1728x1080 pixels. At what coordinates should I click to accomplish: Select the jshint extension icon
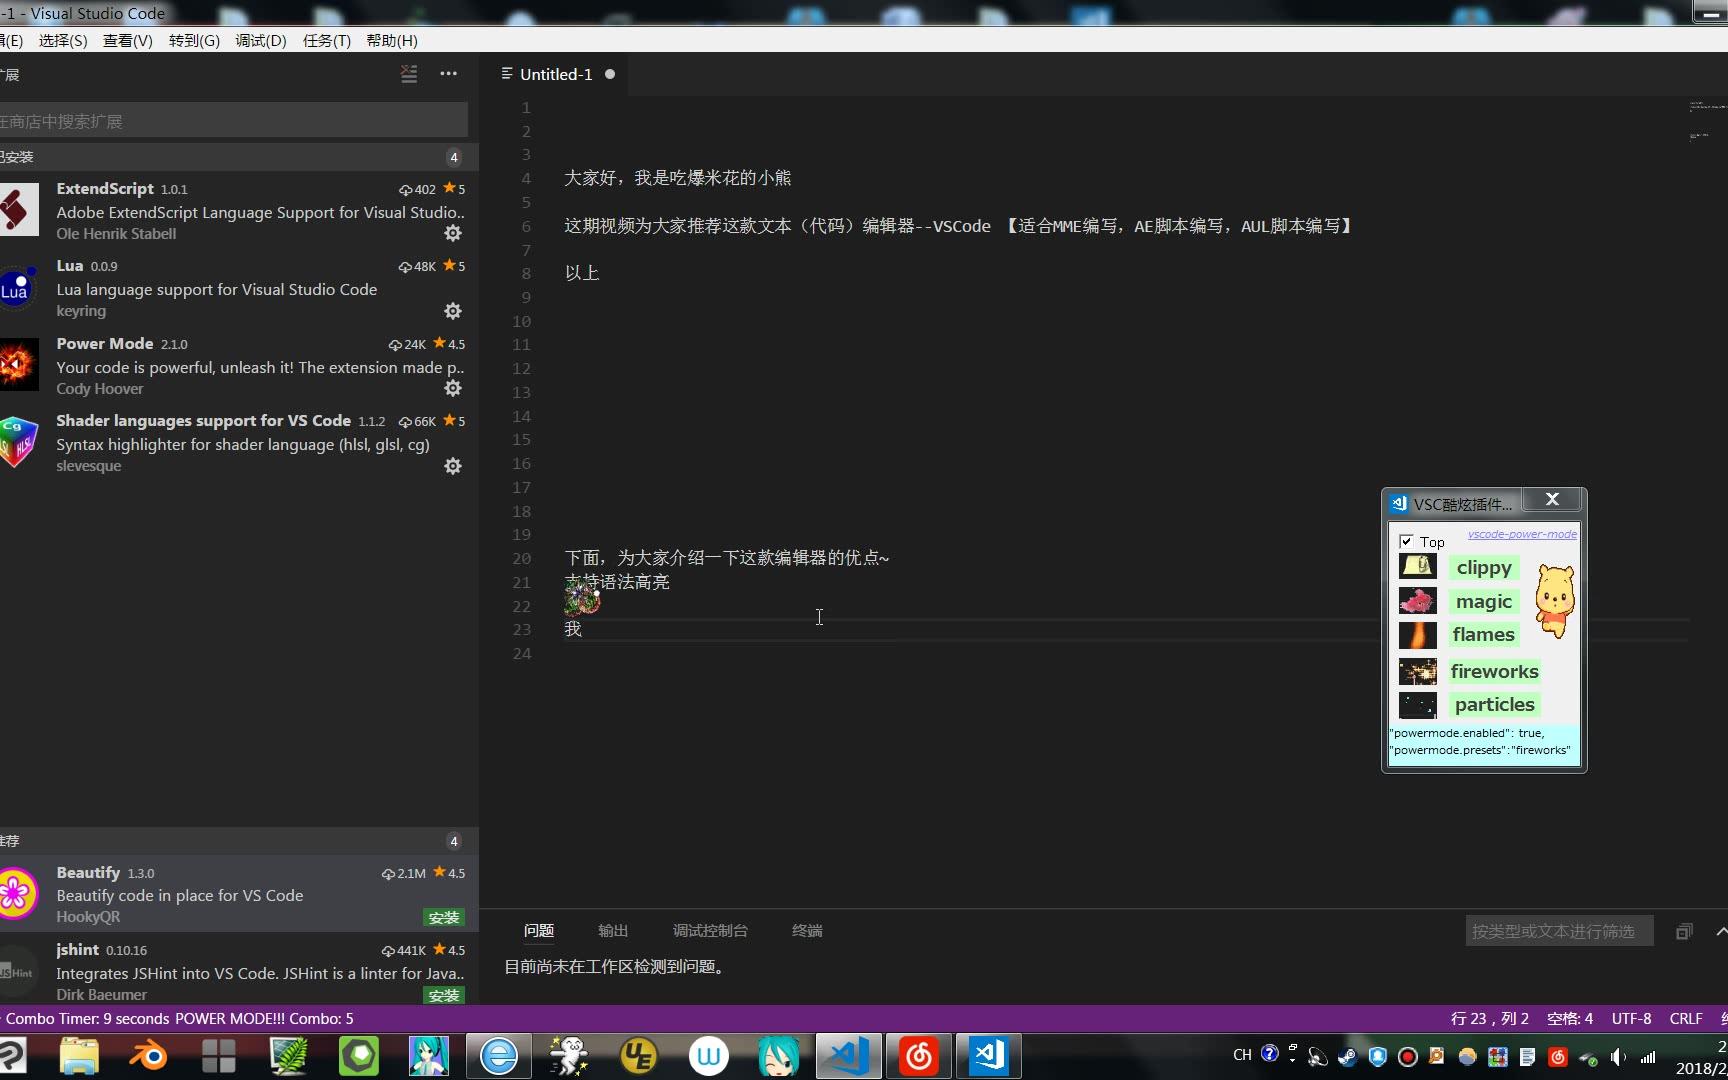coord(19,971)
